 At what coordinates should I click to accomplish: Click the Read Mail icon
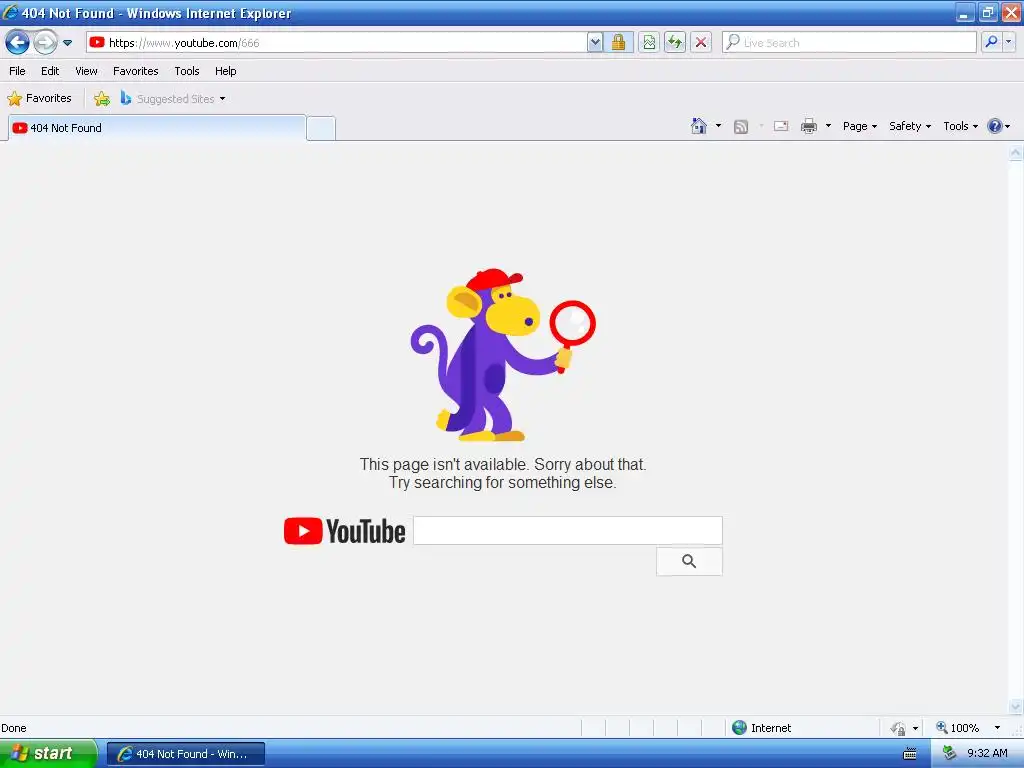(781, 126)
